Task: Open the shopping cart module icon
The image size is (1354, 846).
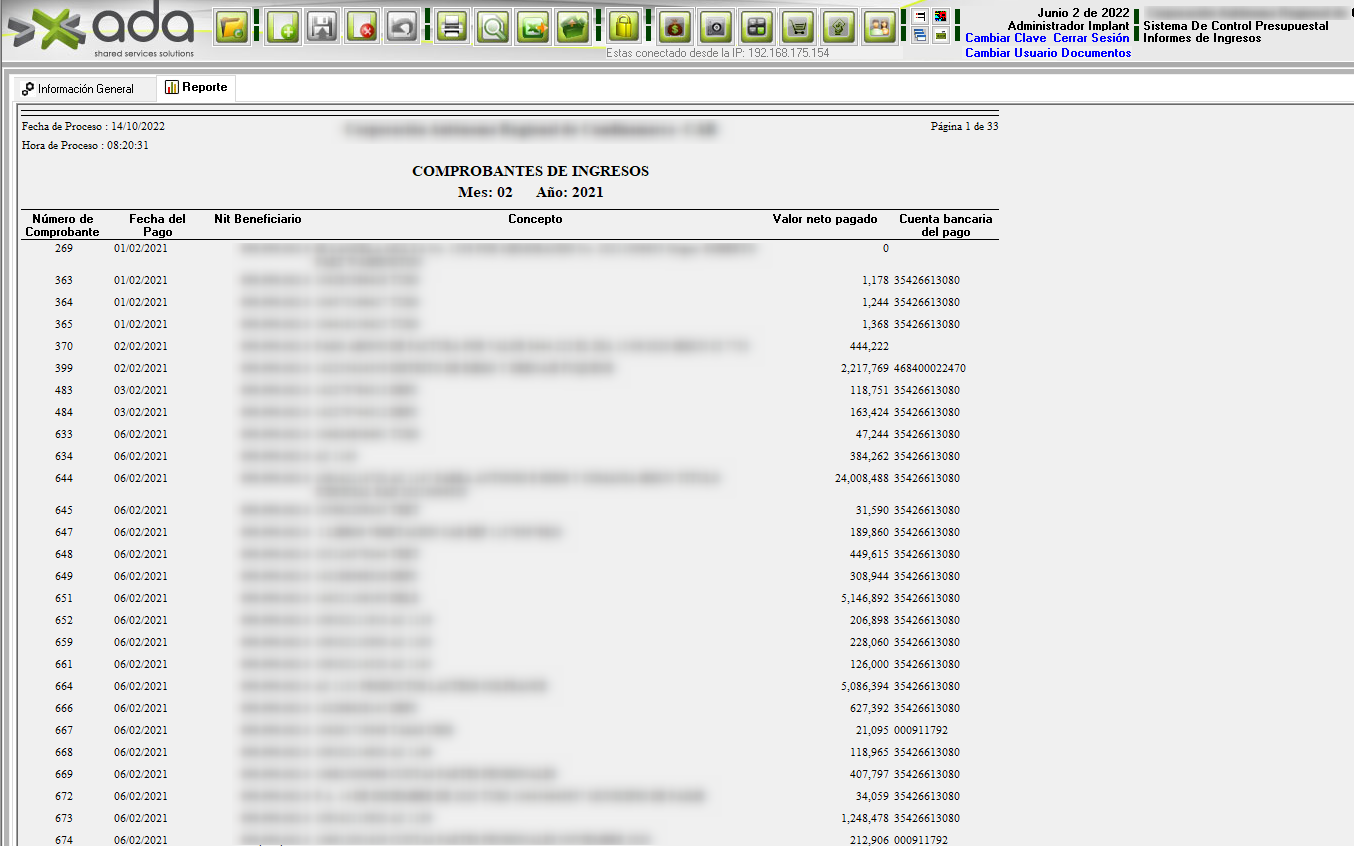Action: [x=797, y=27]
